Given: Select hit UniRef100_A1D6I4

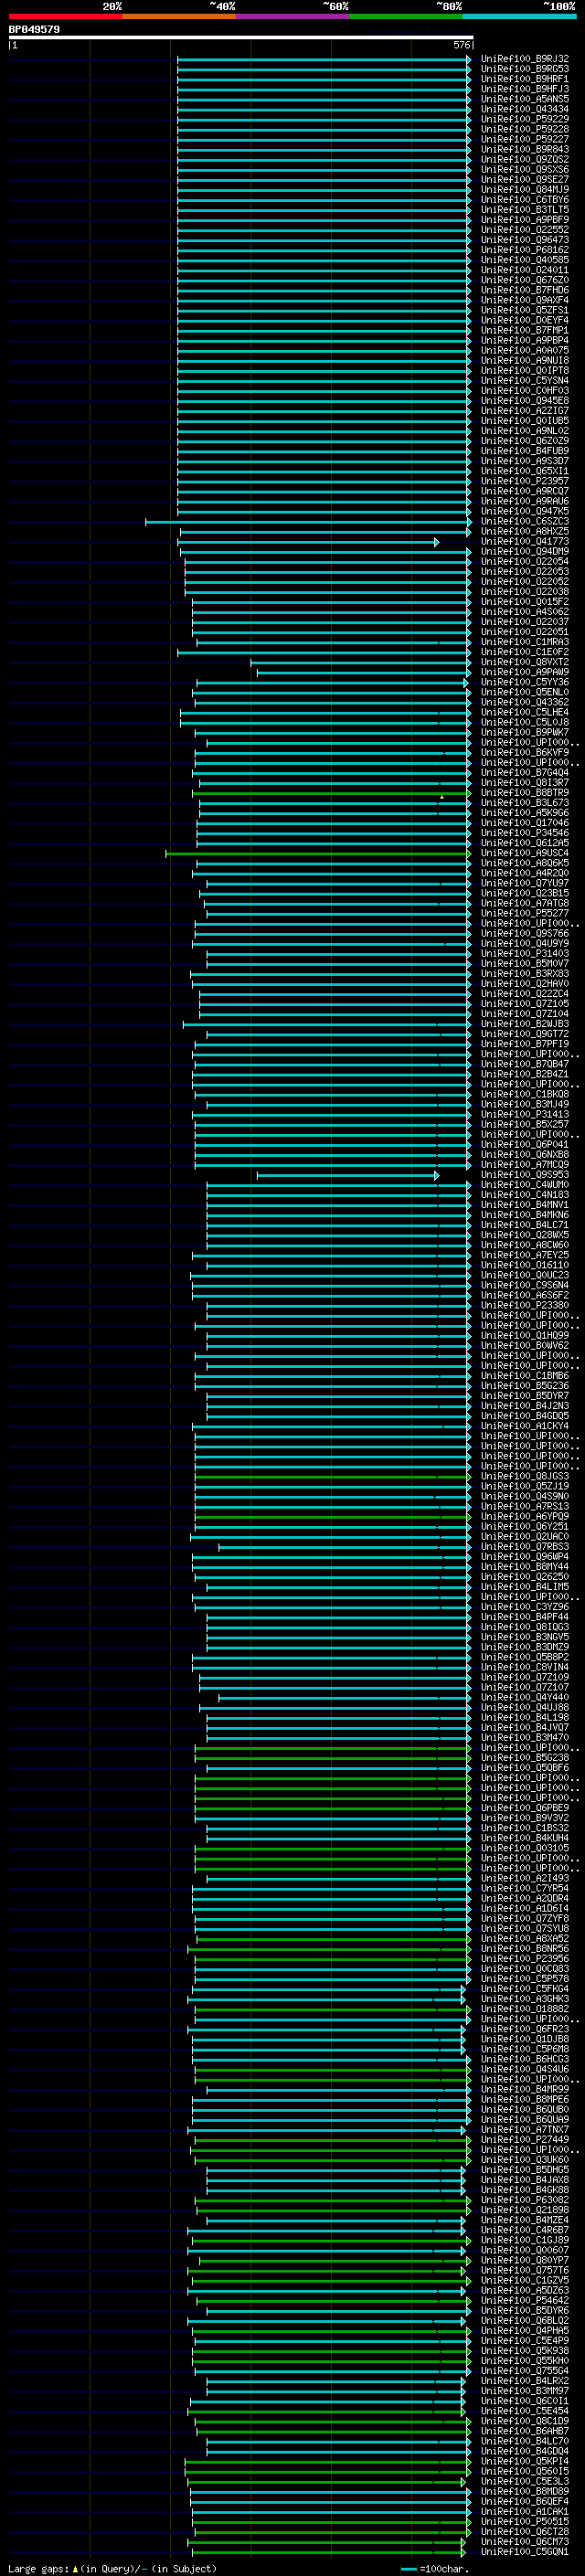Looking at the screenshot, I should coord(525,1908).
